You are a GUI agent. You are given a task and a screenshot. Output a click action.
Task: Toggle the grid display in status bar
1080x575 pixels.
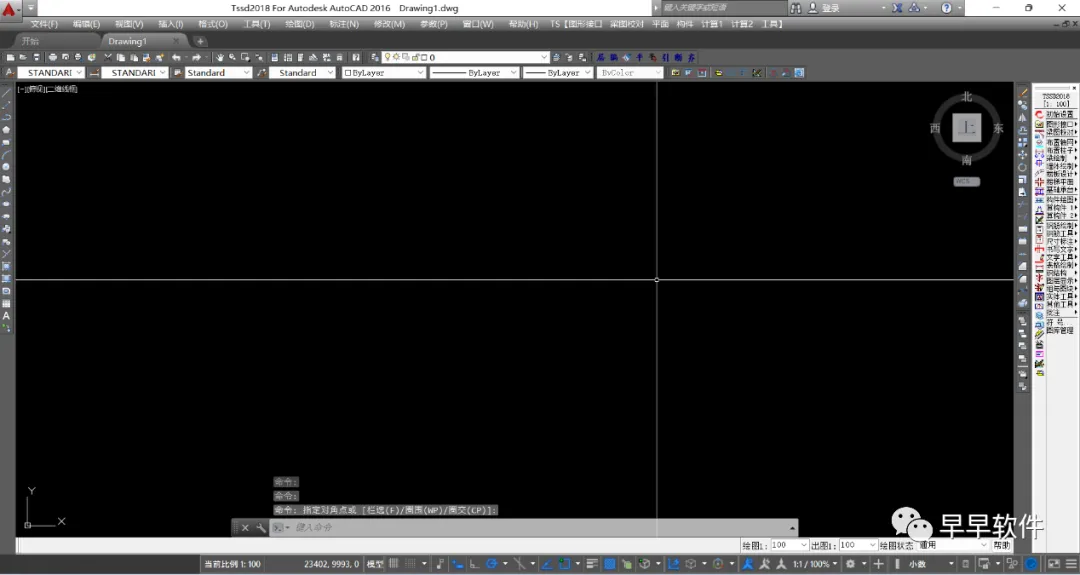(395, 564)
